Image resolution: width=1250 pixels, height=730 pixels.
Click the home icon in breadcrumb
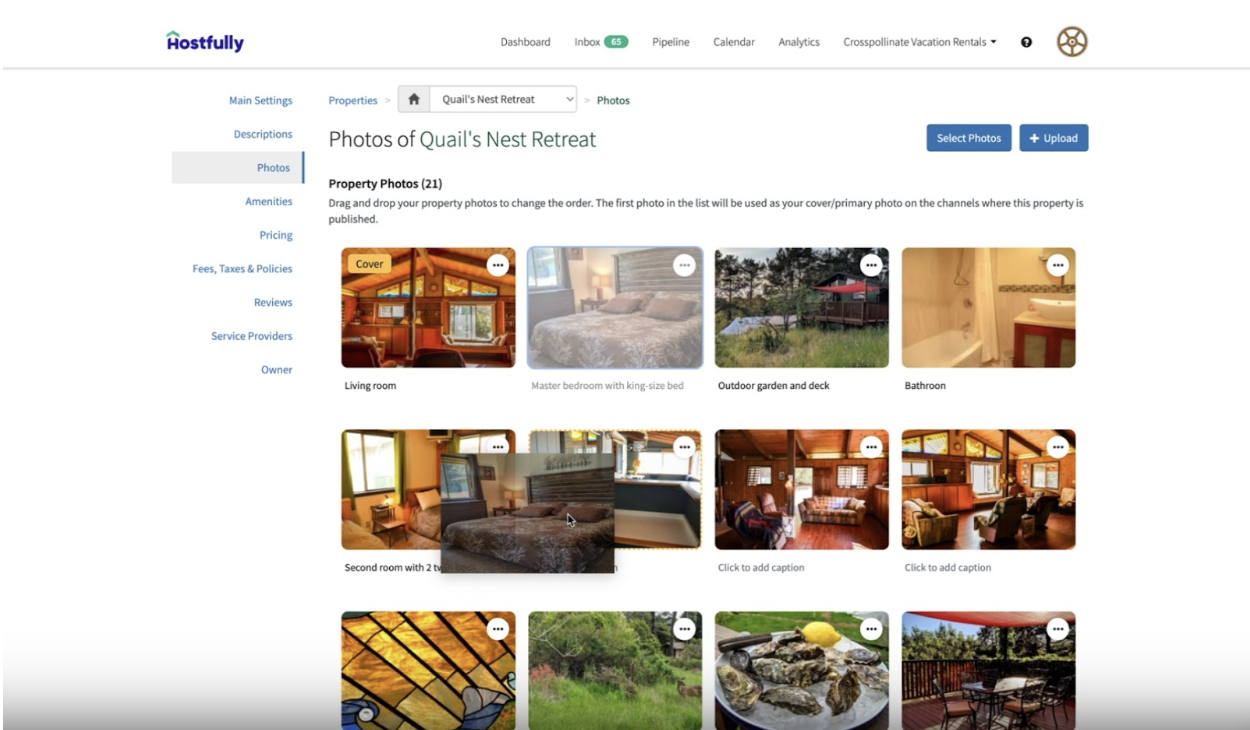coord(414,100)
